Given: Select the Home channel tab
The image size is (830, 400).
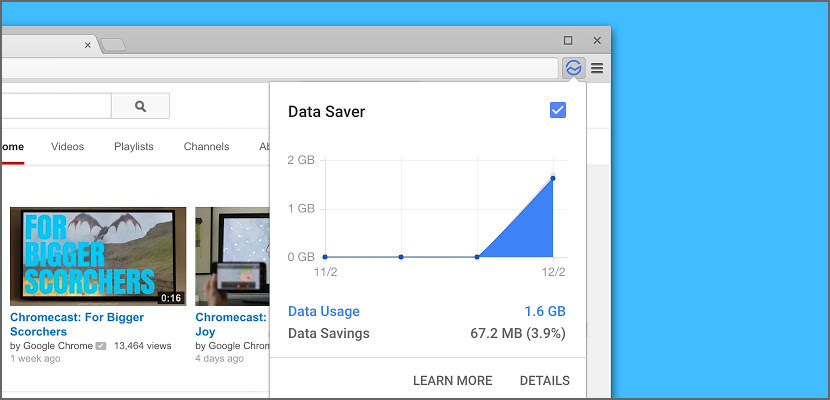Looking at the screenshot, I should [x=12, y=147].
